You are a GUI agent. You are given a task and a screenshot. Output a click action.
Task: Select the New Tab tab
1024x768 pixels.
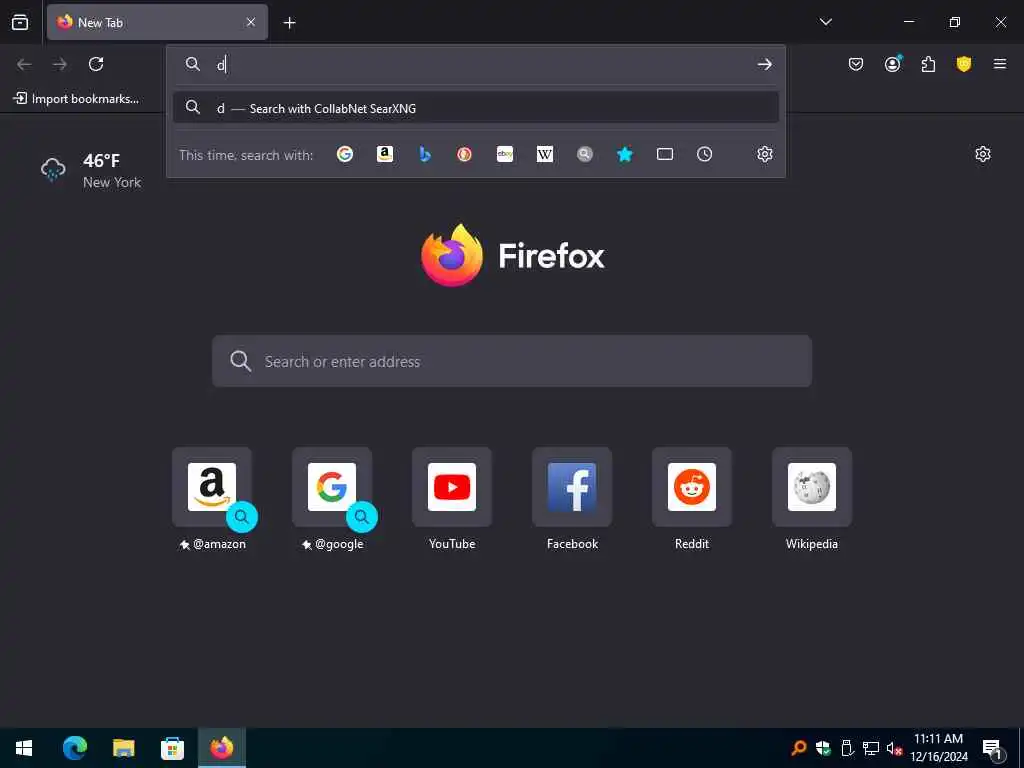click(157, 22)
